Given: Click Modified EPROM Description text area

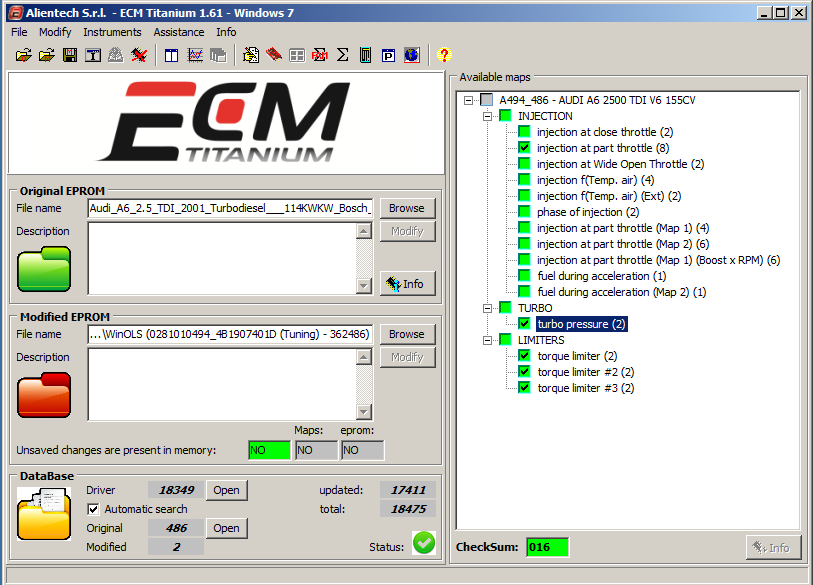Looking at the screenshot, I should tap(223, 384).
